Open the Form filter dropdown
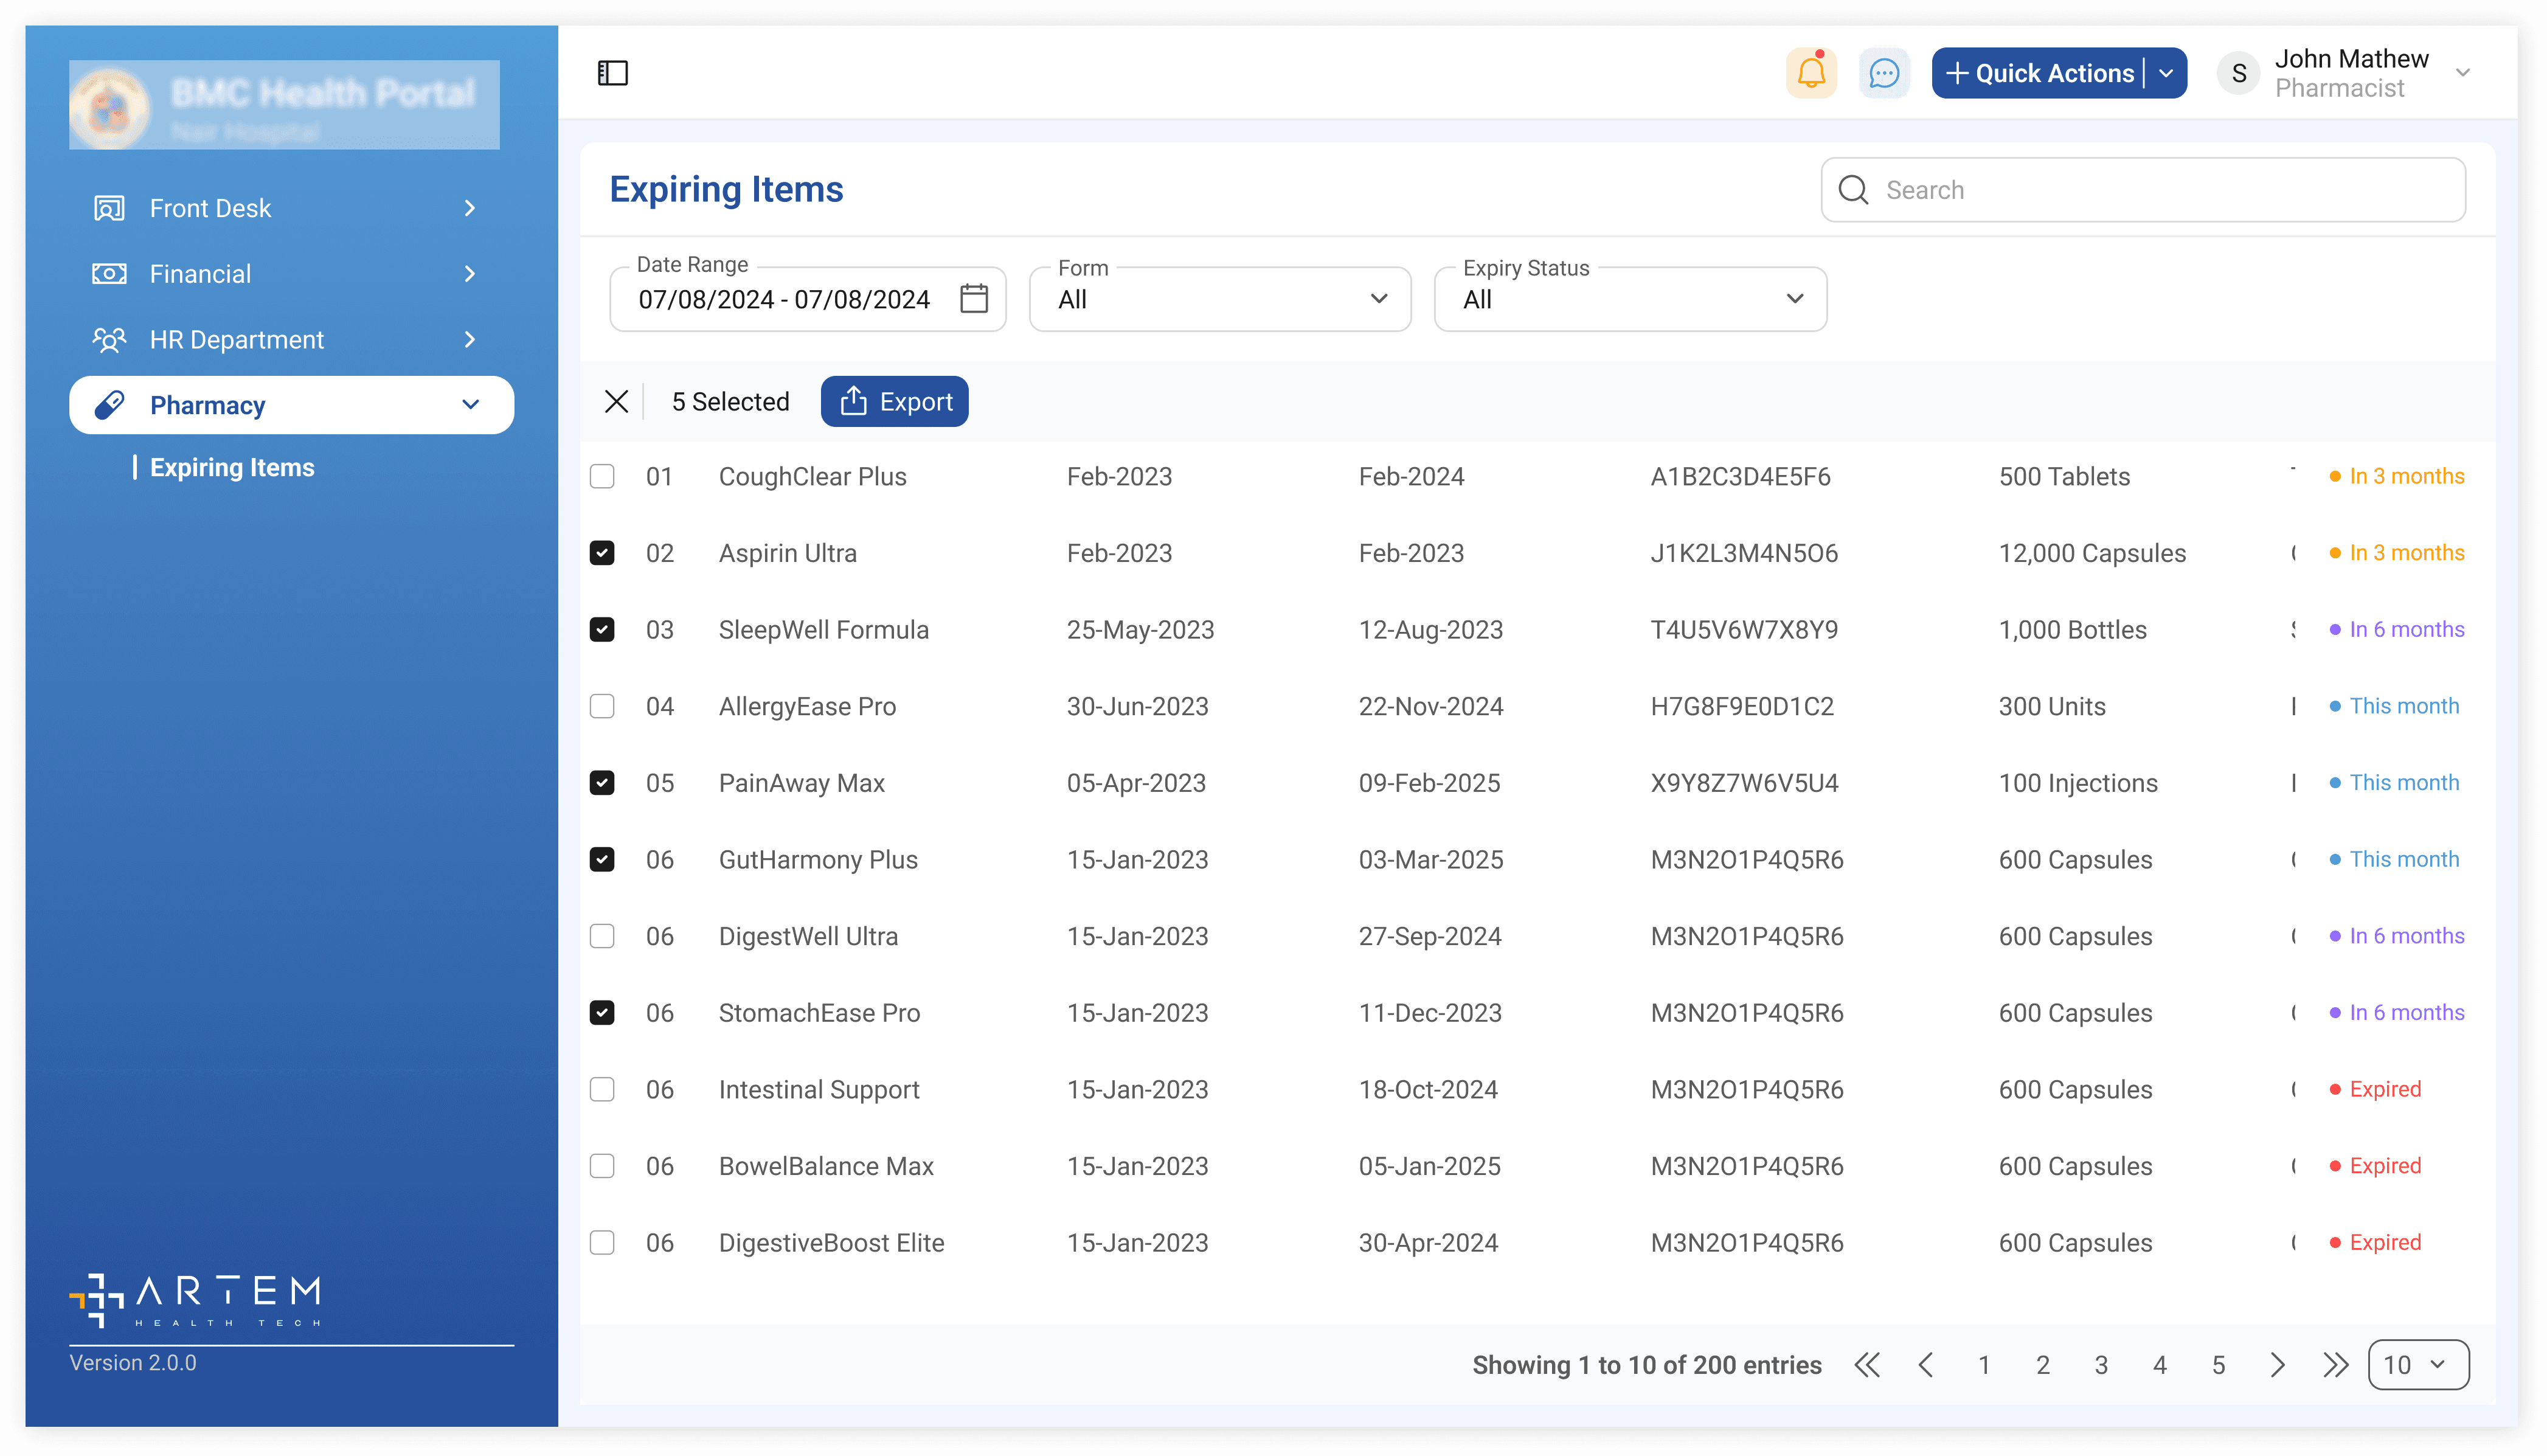 point(1220,299)
